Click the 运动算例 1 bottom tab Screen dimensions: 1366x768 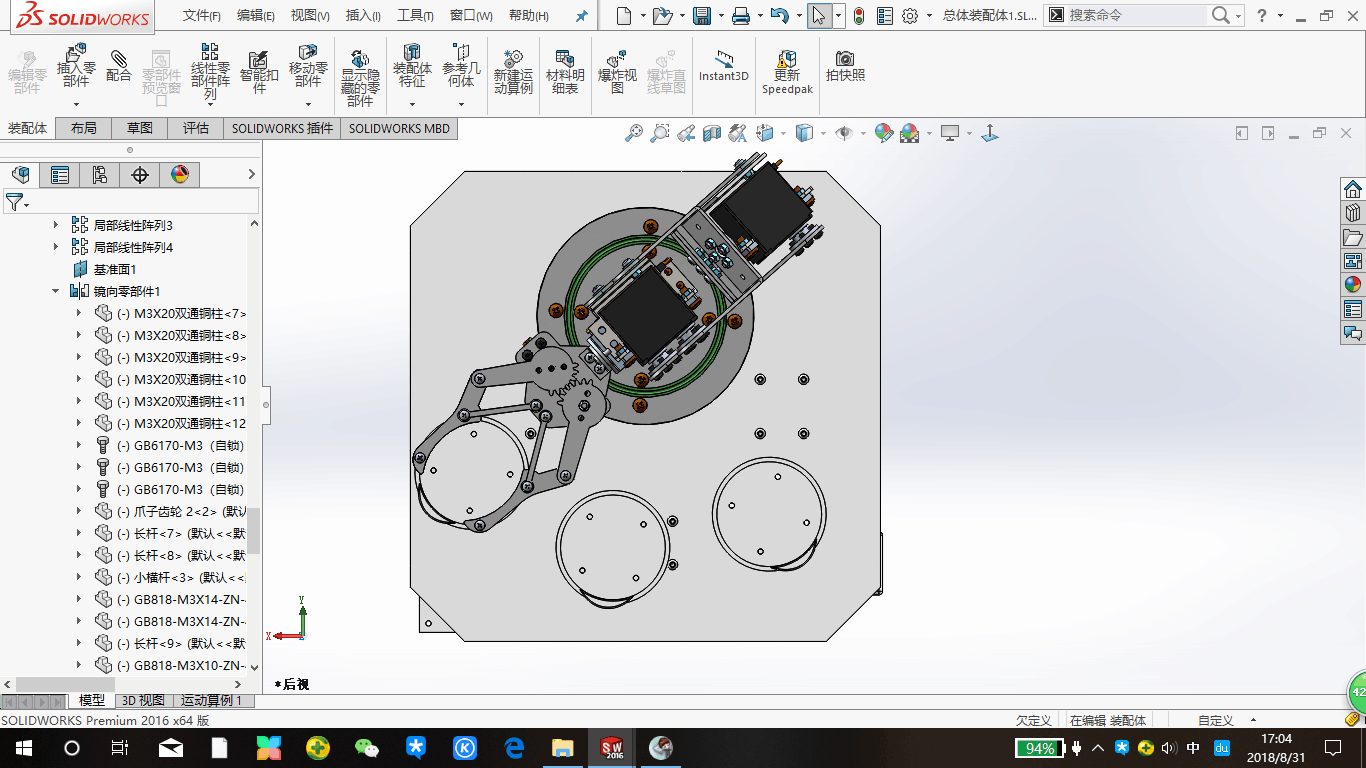(212, 701)
